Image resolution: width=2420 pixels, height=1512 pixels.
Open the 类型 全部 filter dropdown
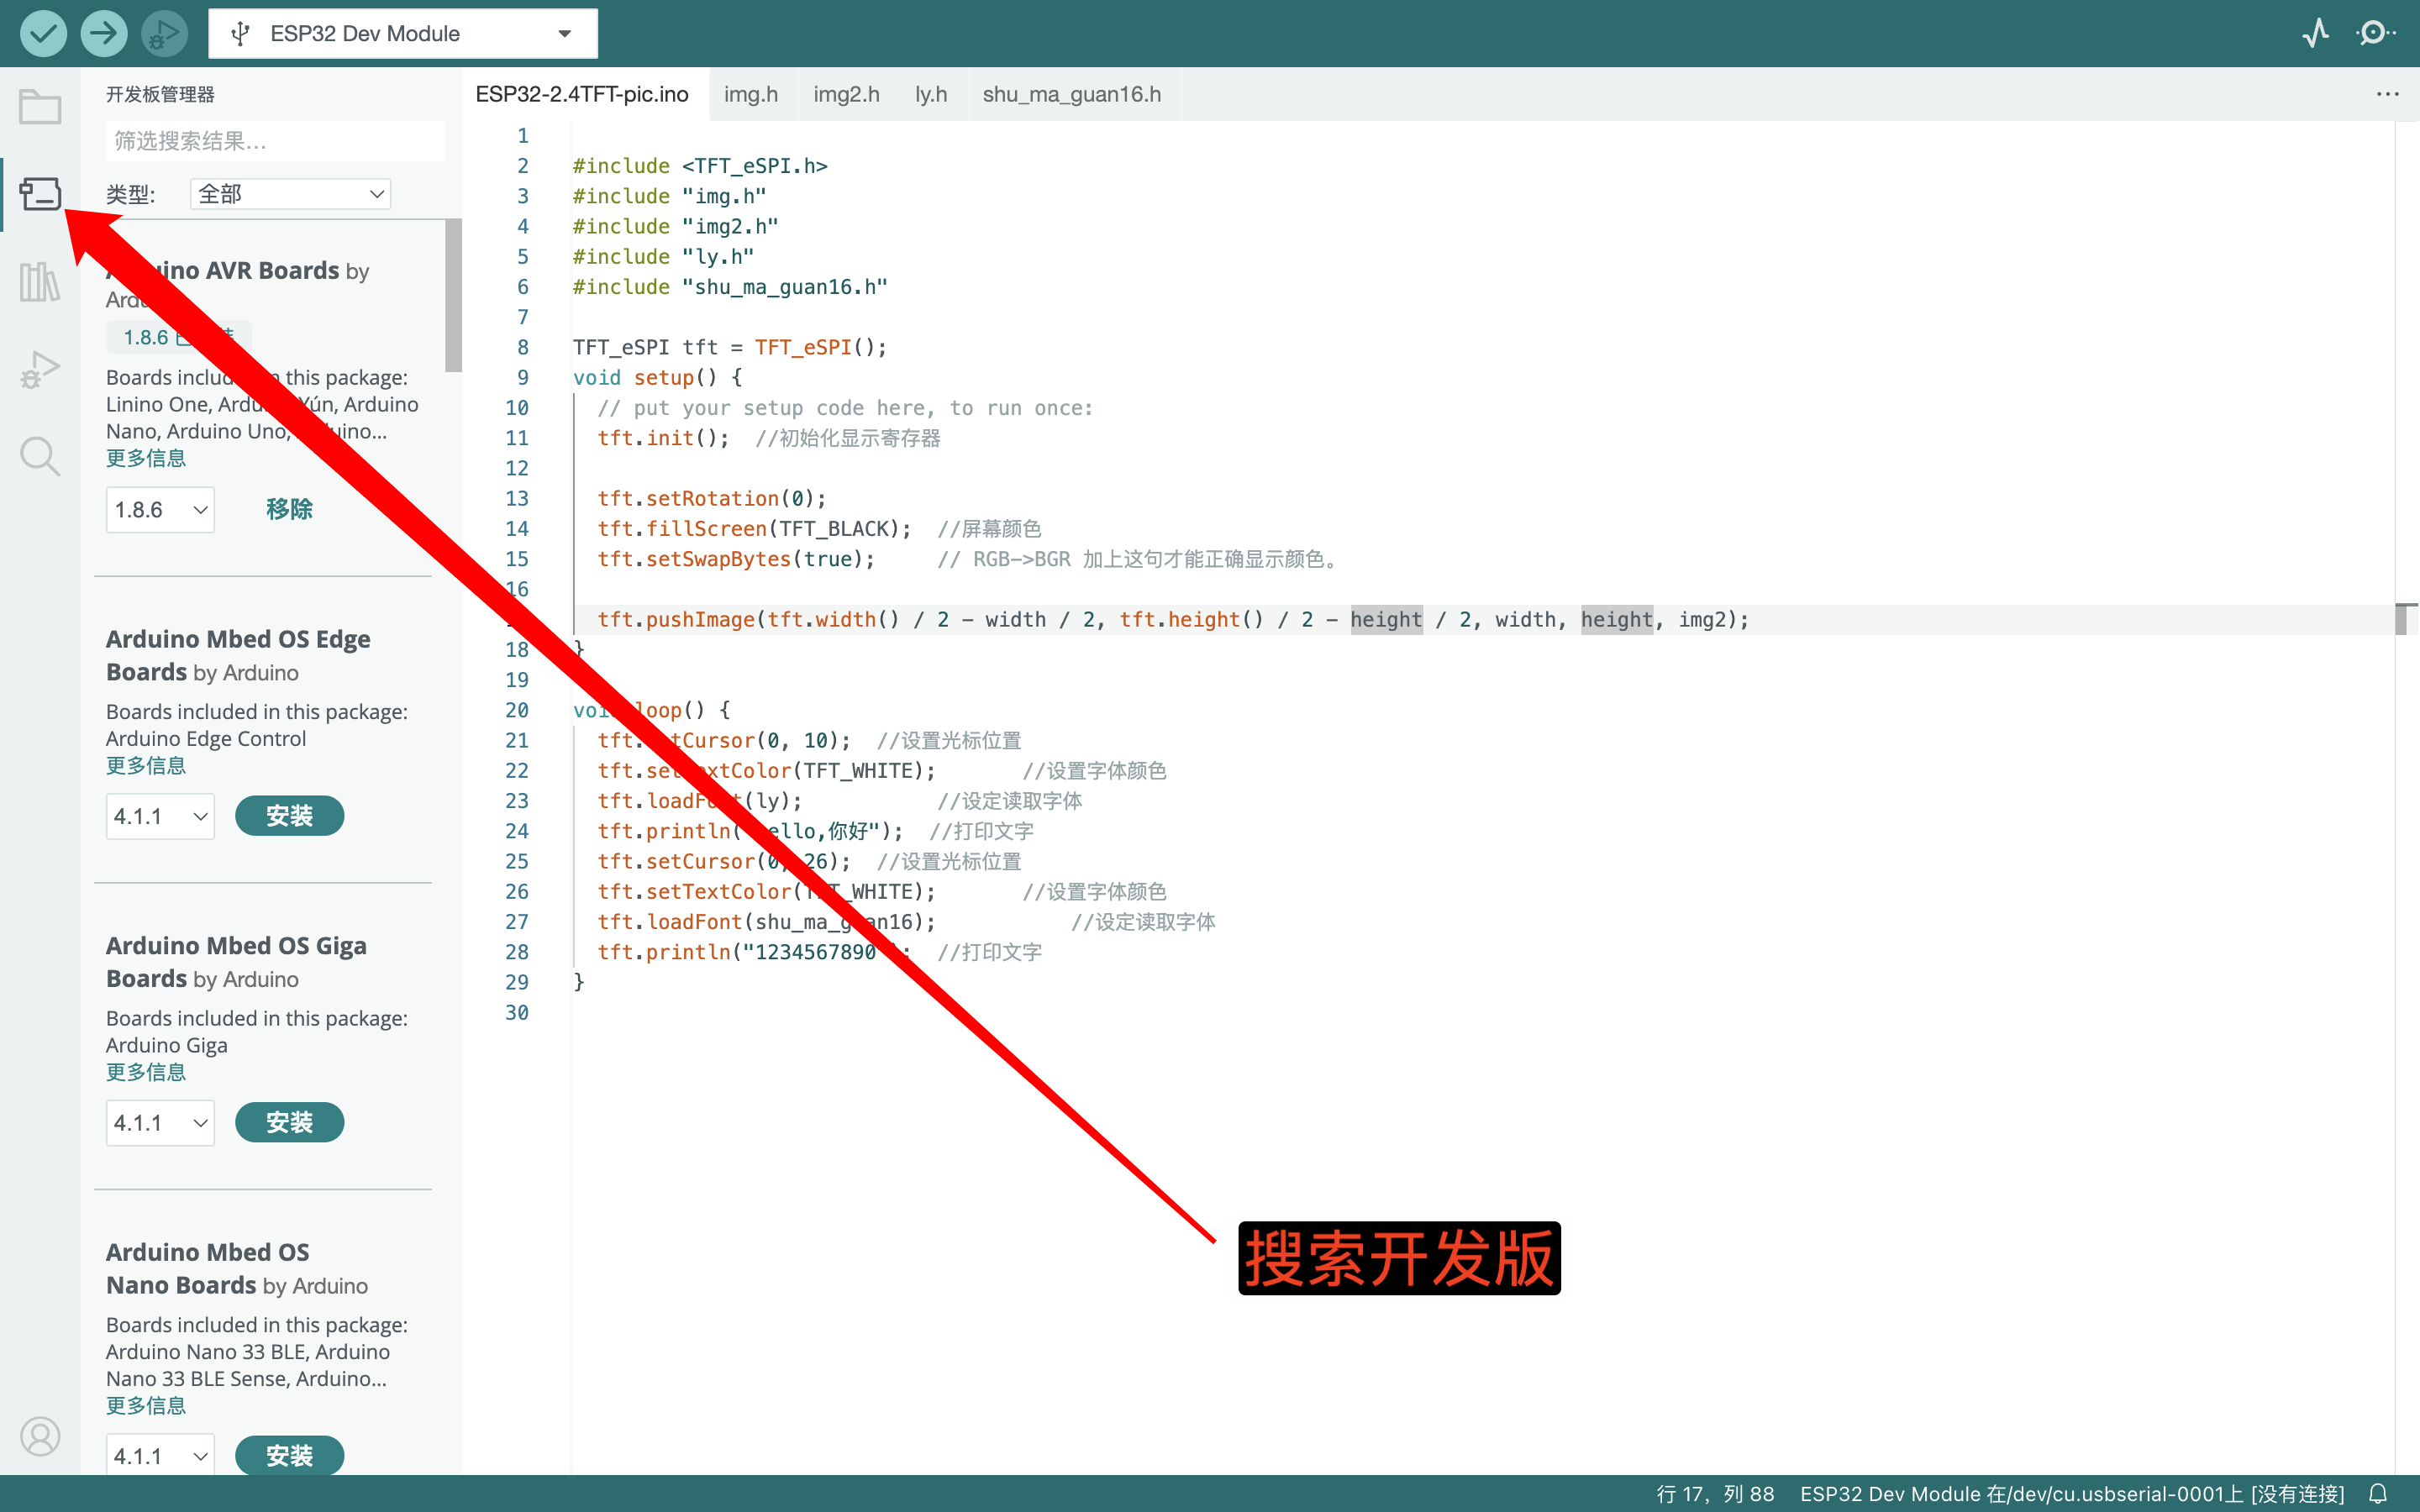(290, 194)
